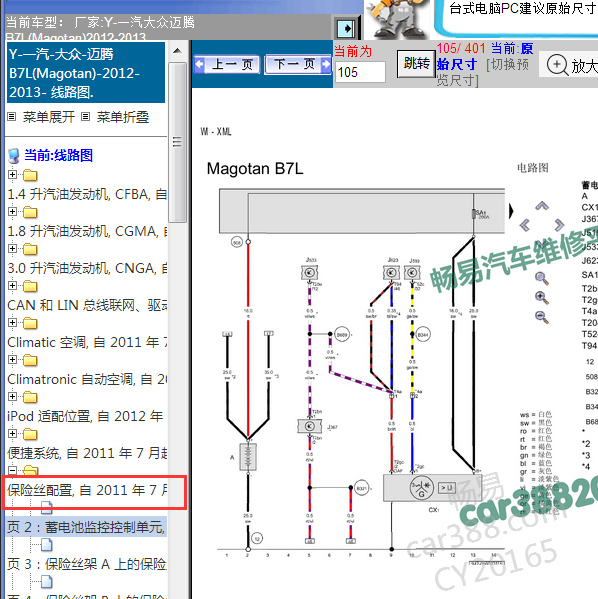Click document icon below 页 3 entry

point(47,582)
